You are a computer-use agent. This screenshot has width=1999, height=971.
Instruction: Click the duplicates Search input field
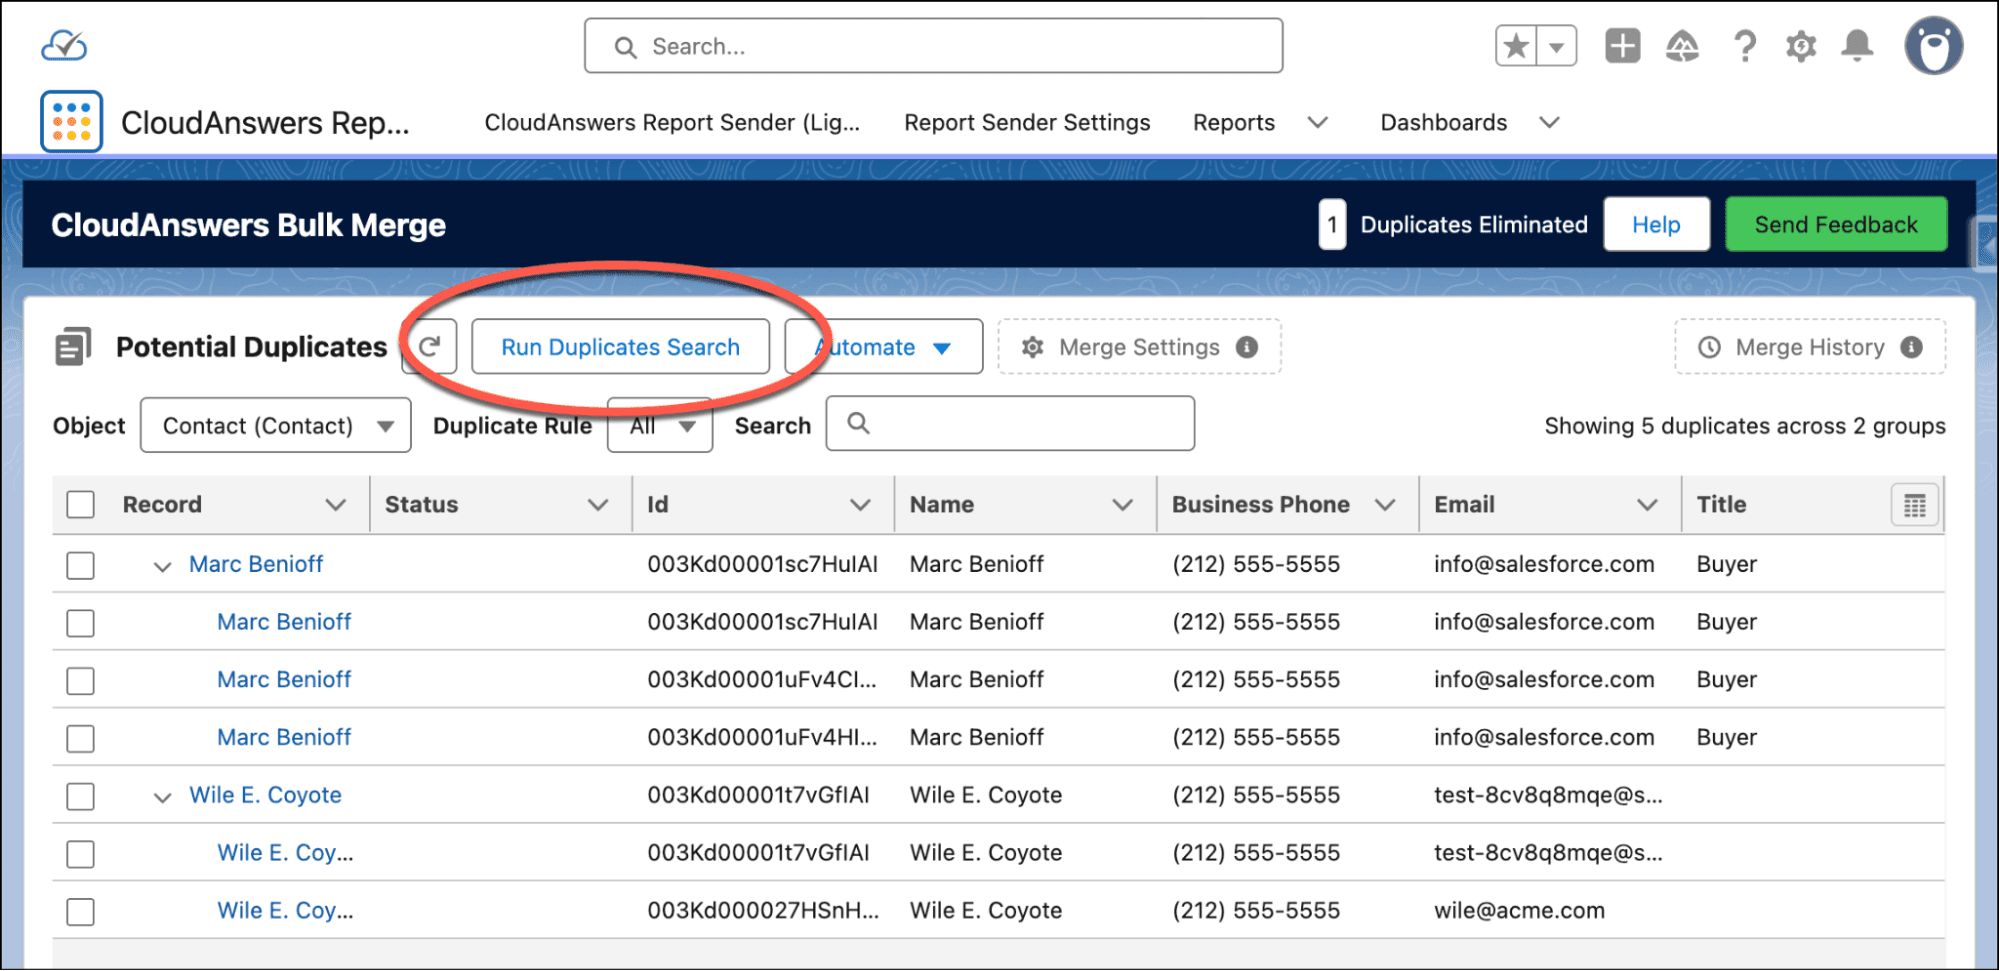point(1010,424)
